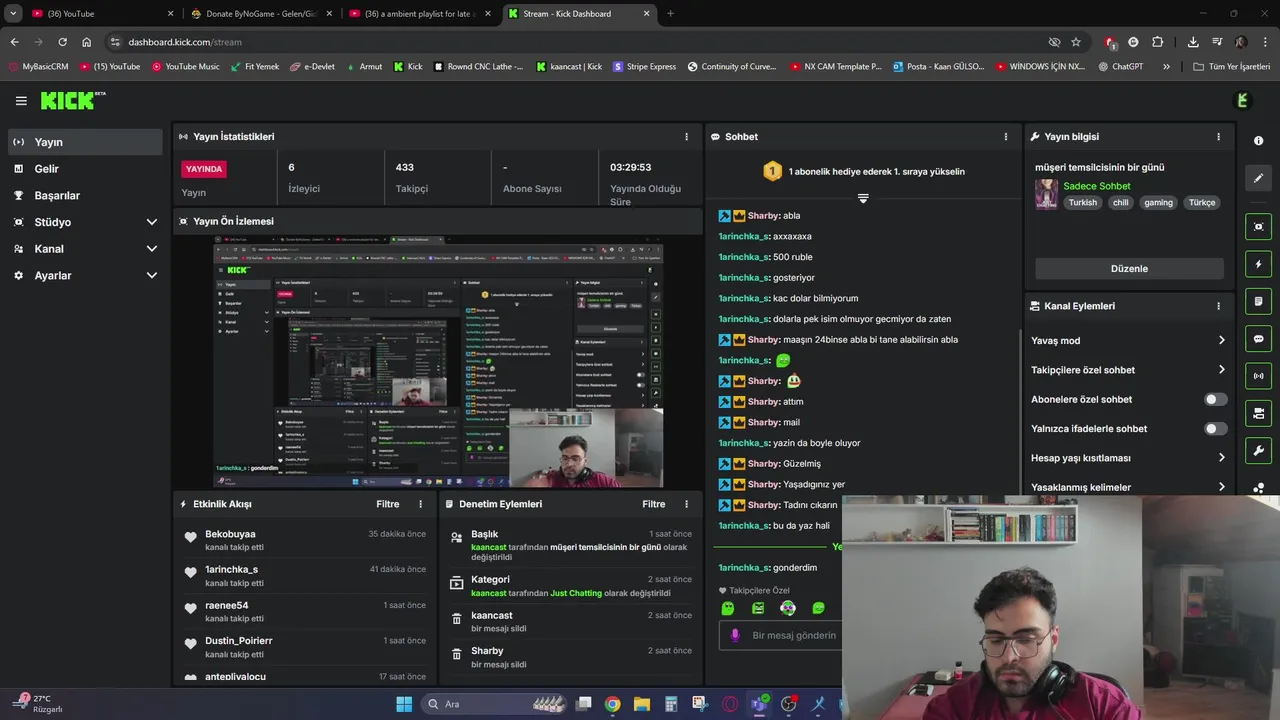Screen dimensions: 1280x720
Task: Open Yayın İstatistikleri panel three-dot menu
Action: point(686,136)
